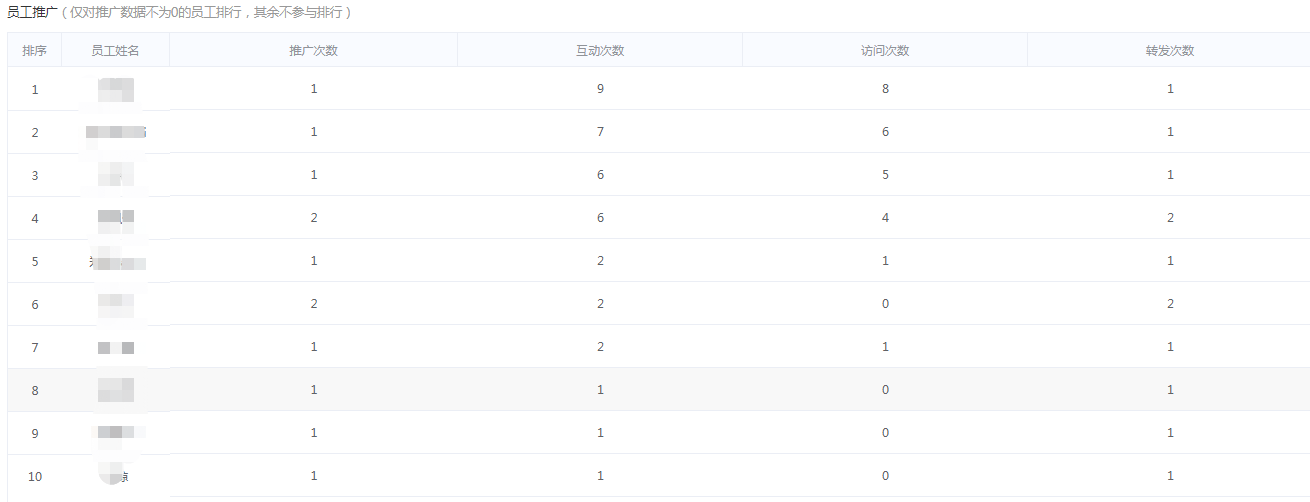Screen dimensions: 1310x502
Task: Open the 推广次数 value 2 in row 4
Action: pyautogui.click(x=314, y=218)
